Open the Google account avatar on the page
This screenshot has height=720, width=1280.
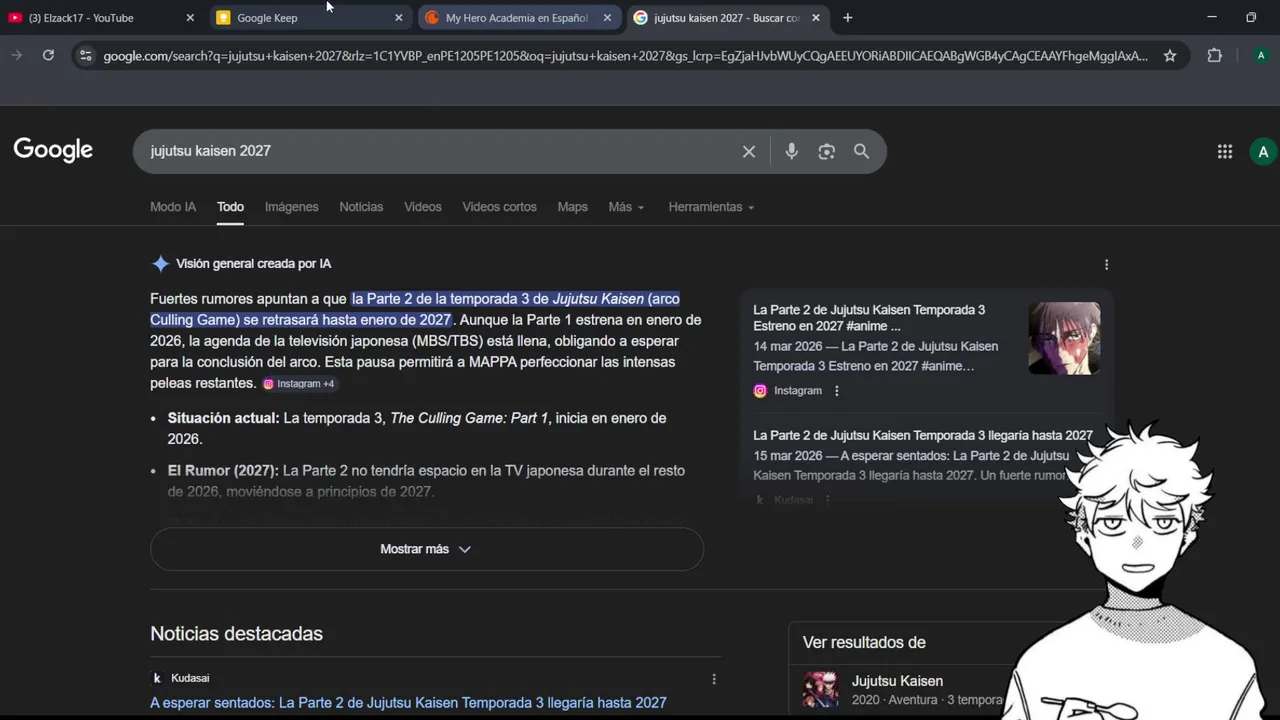pos(1263,151)
